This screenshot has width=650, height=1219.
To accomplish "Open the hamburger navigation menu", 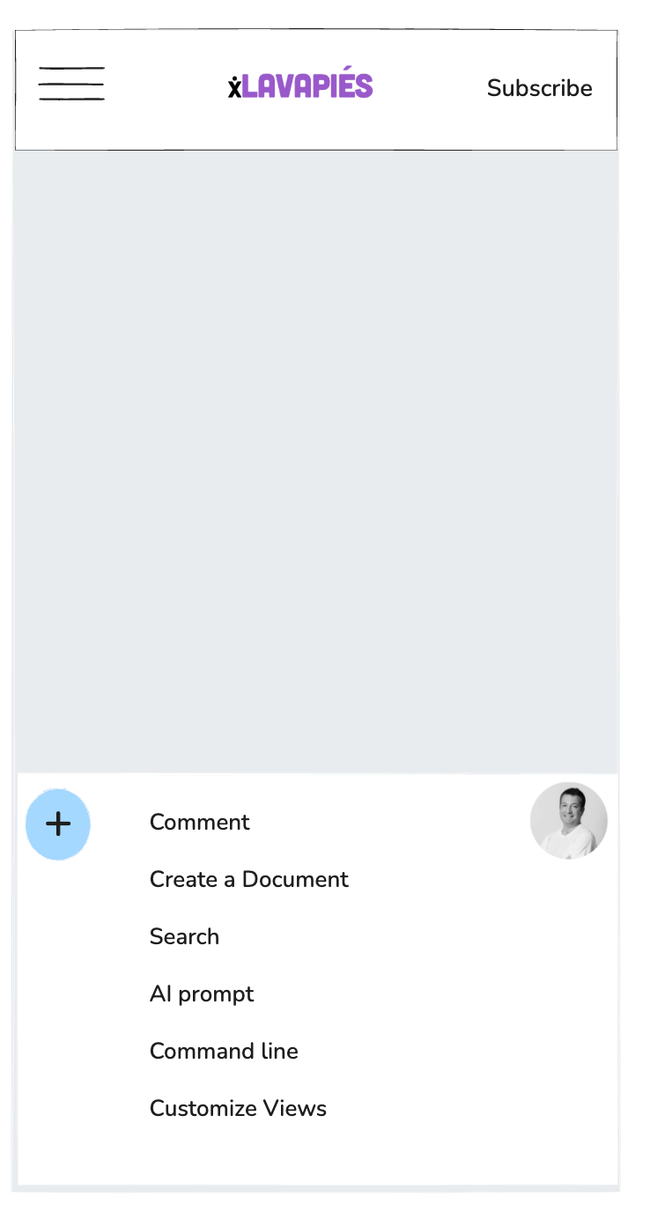I will point(71,84).
